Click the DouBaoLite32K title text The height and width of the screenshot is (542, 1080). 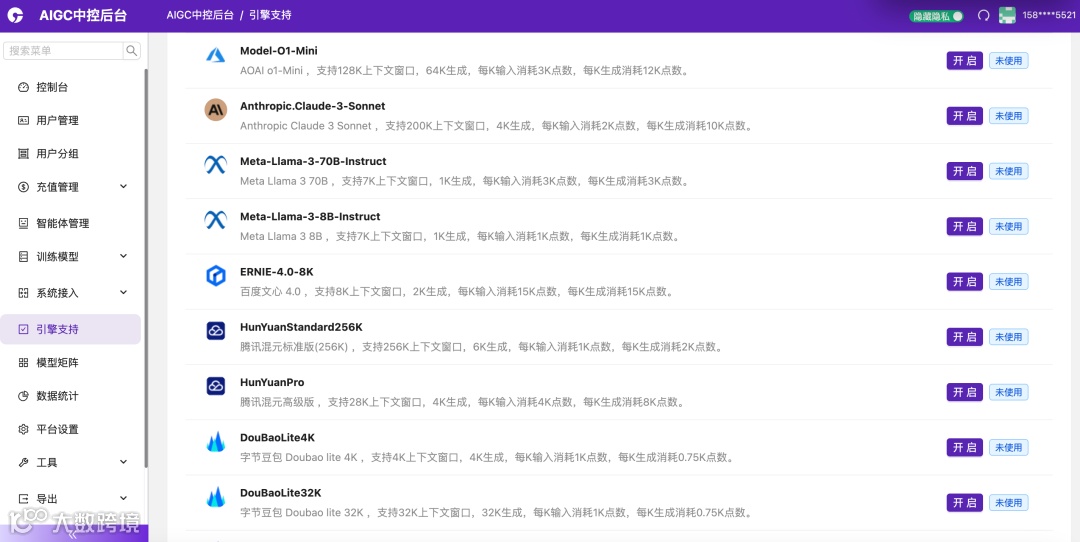(x=280, y=493)
